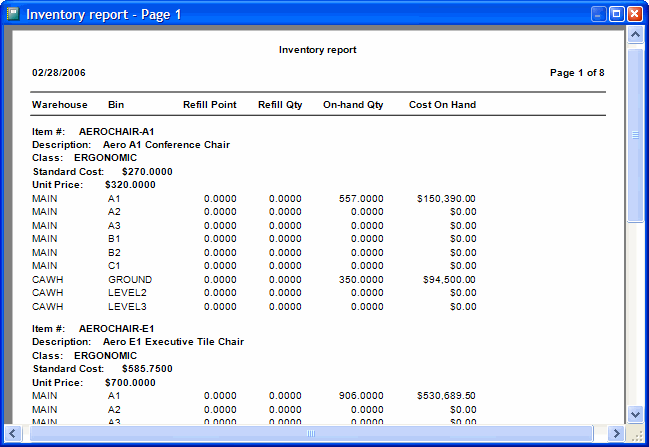Click the Refill Qty column header
The width and height of the screenshot is (649, 447).
[280, 105]
